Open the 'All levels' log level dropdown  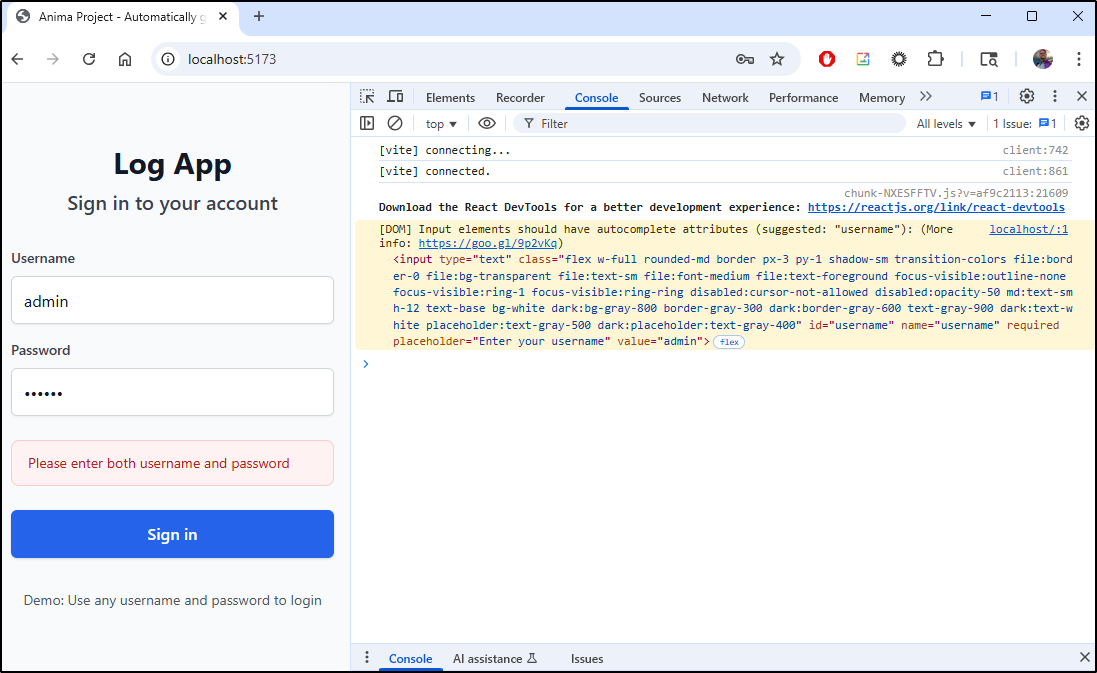(x=946, y=124)
